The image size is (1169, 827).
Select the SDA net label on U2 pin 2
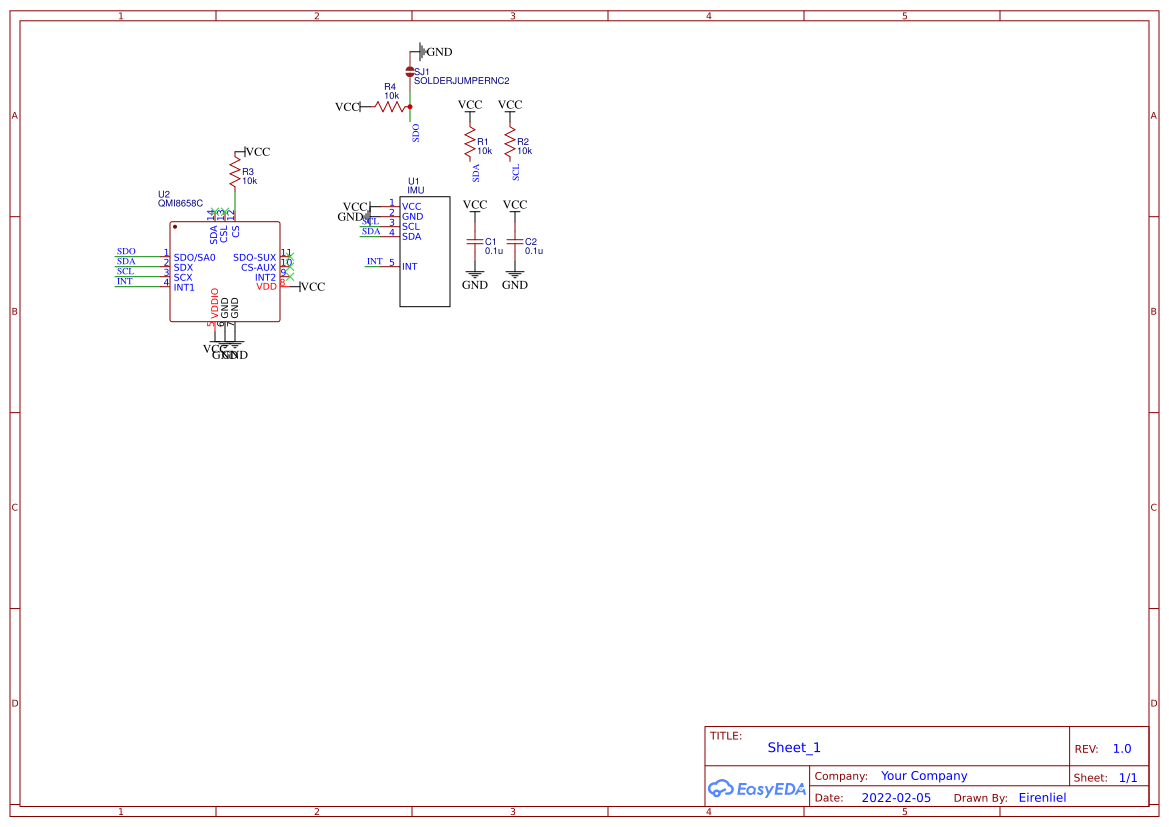(124, 261)
